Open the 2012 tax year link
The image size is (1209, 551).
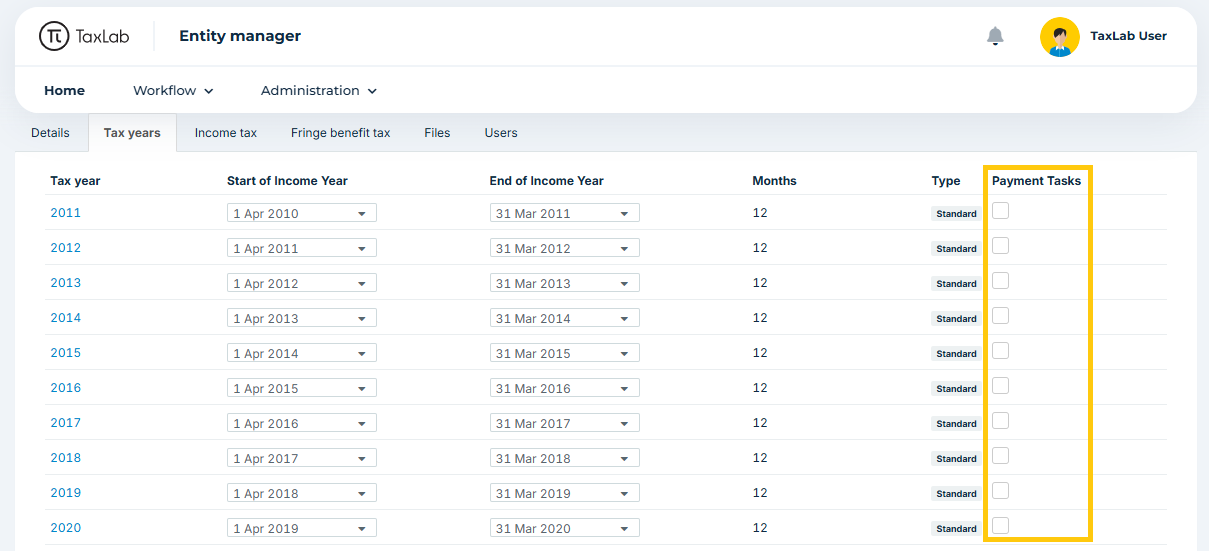(66, 248)
